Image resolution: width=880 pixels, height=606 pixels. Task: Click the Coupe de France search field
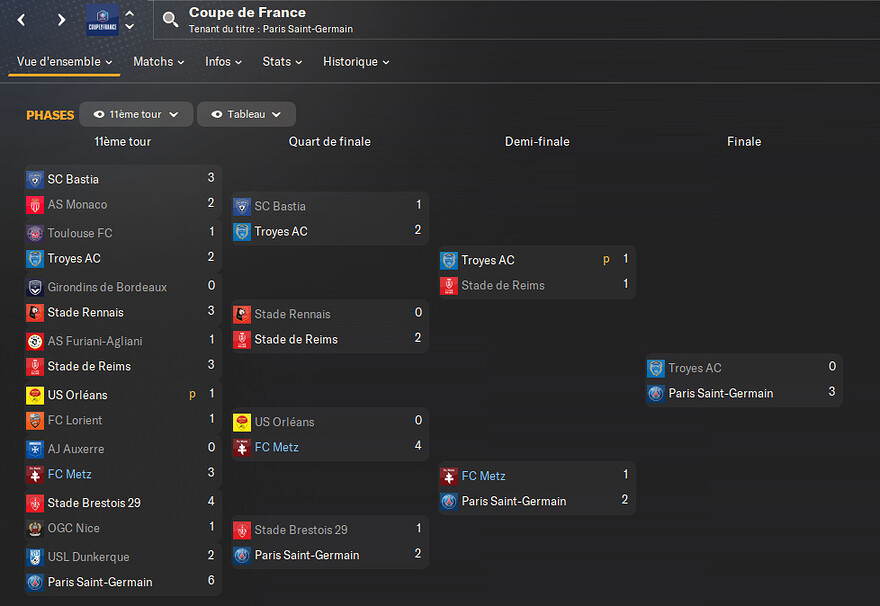coord(516,20)
